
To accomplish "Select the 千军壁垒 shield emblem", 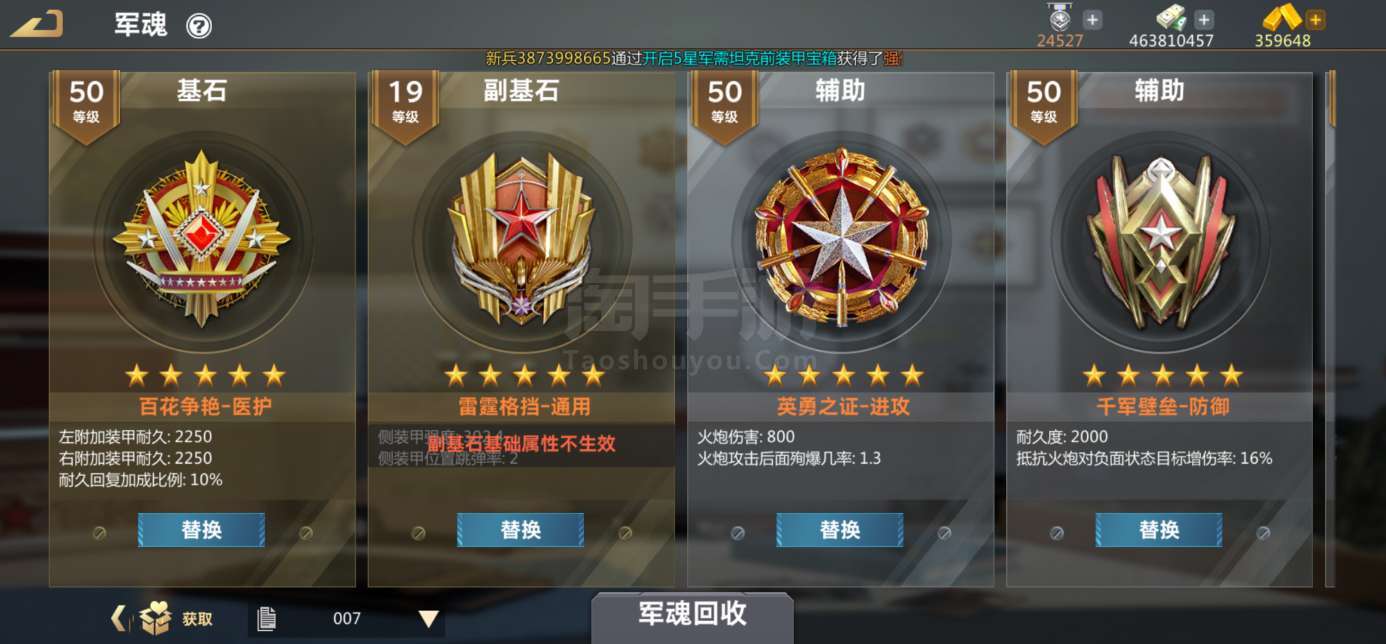I will [x=1160, y=241].
